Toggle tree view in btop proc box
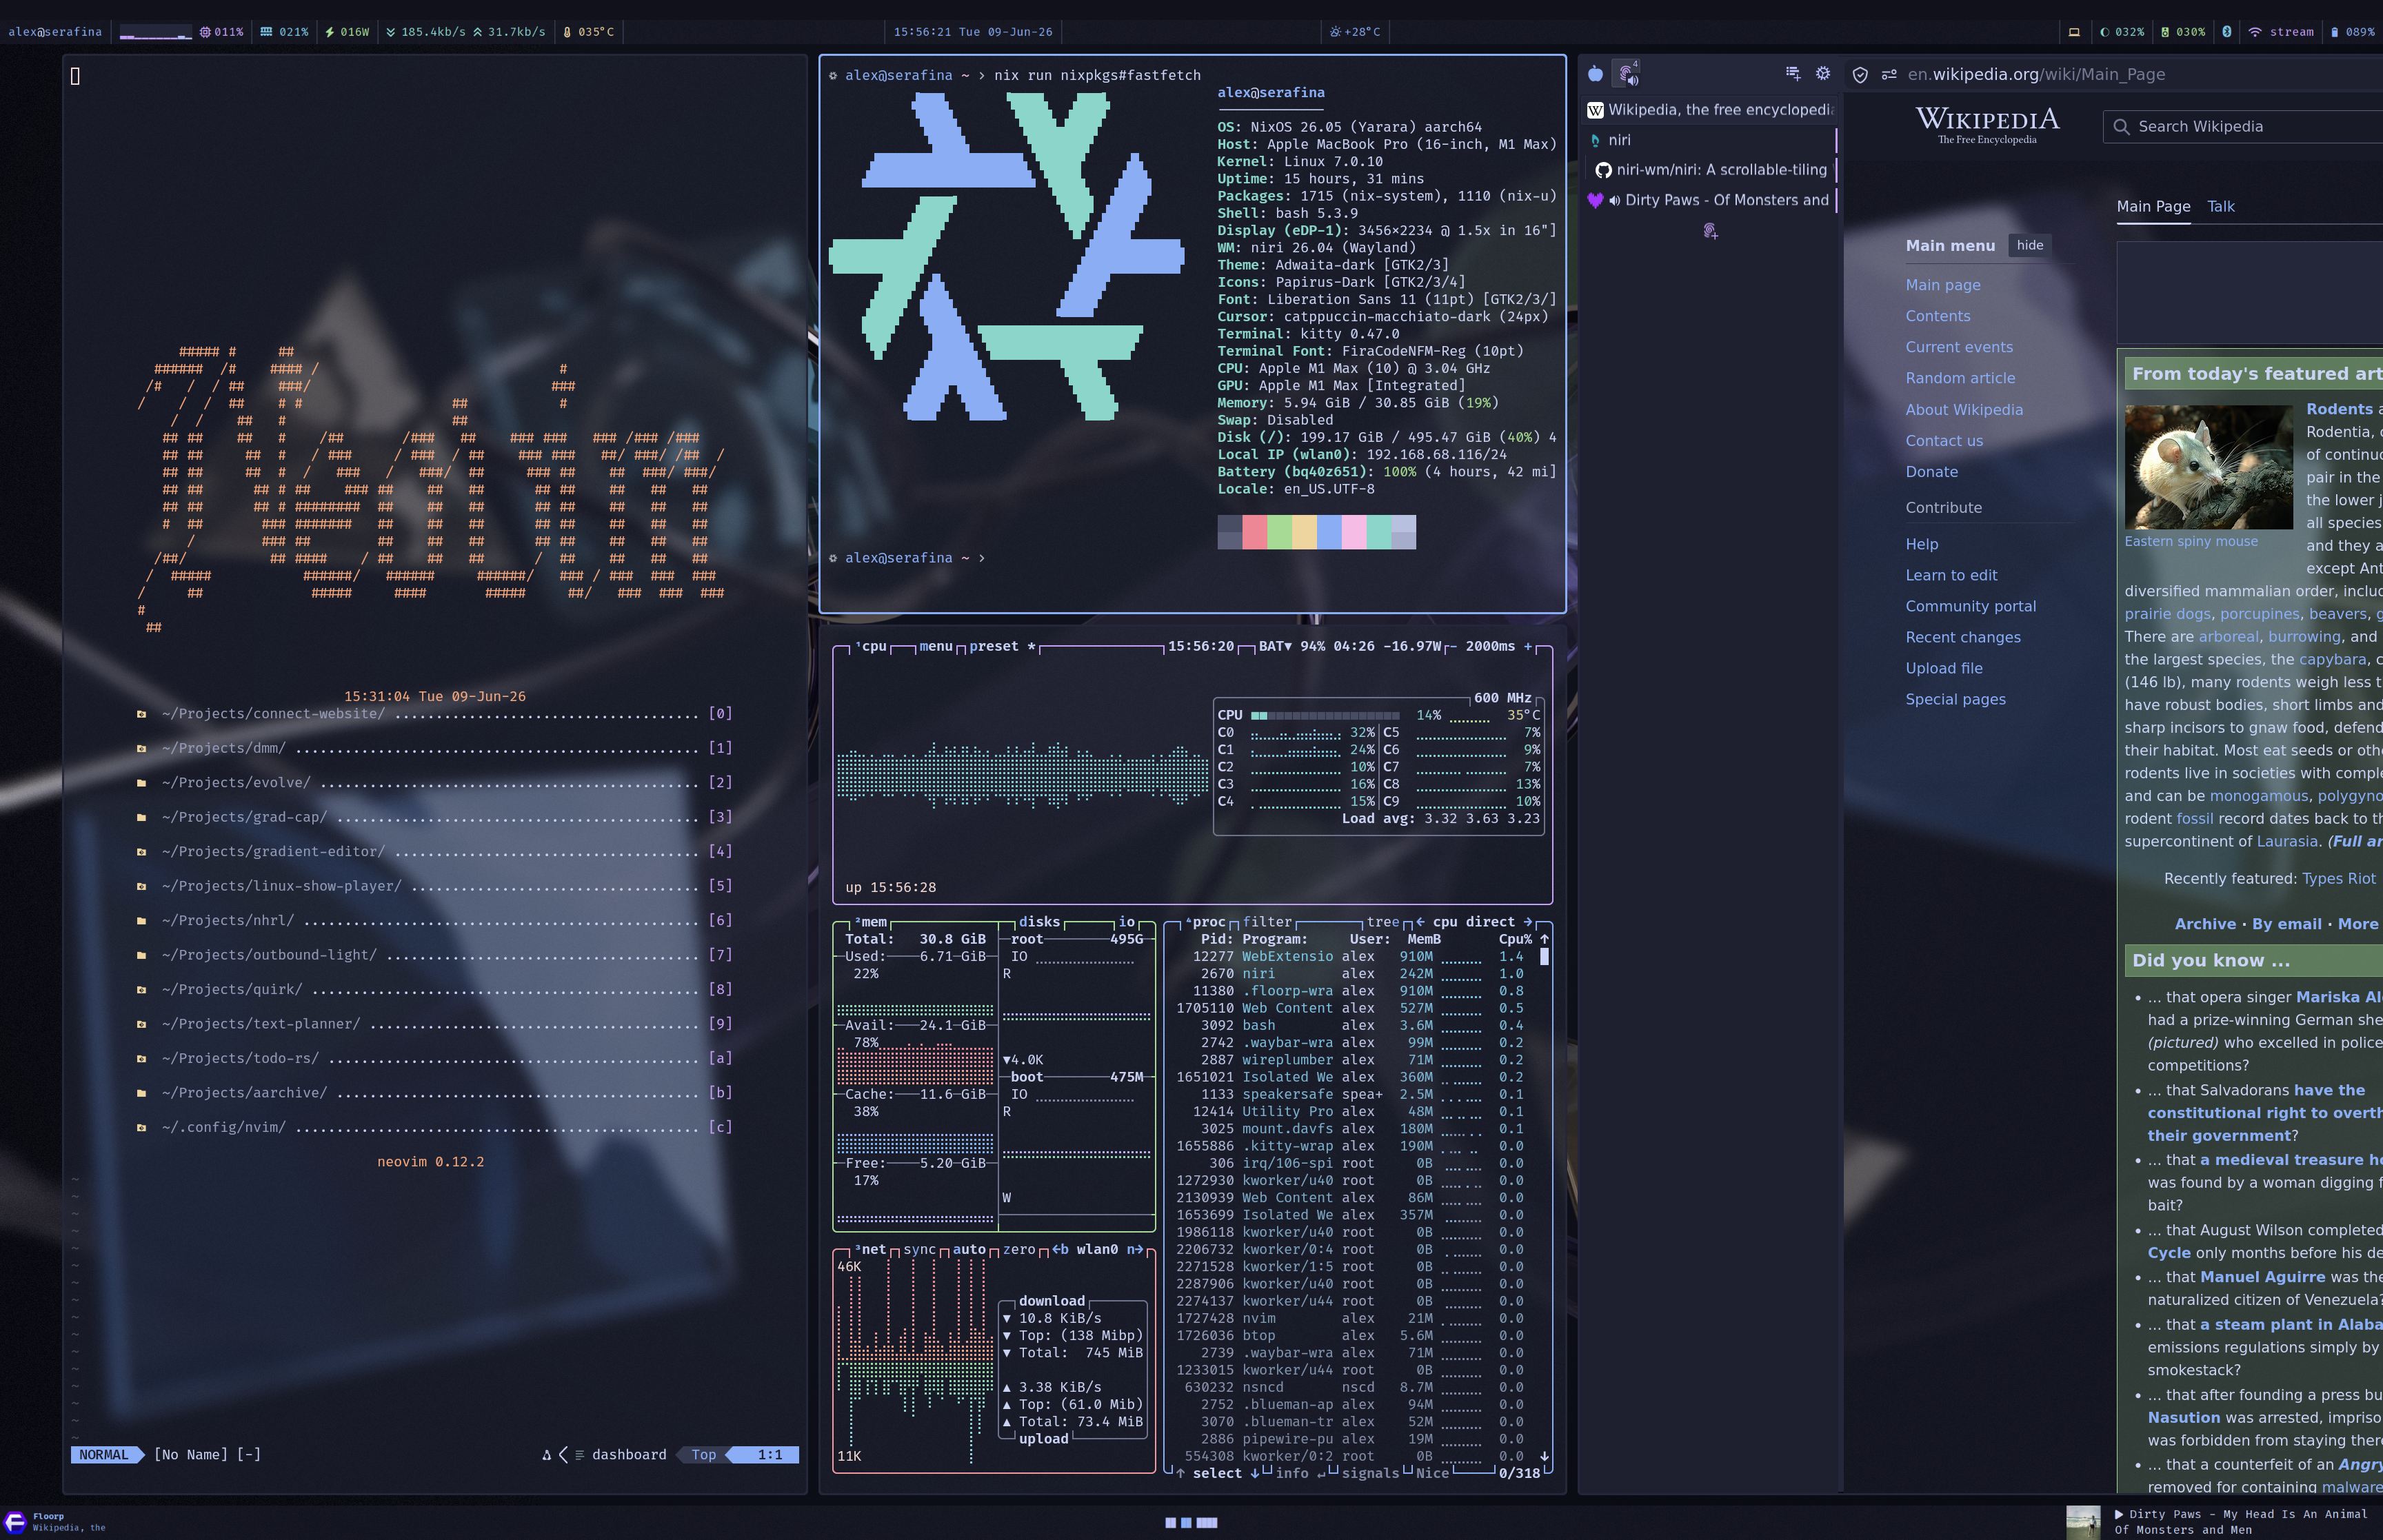The image size is (2383, 1540). point(1383,922)
